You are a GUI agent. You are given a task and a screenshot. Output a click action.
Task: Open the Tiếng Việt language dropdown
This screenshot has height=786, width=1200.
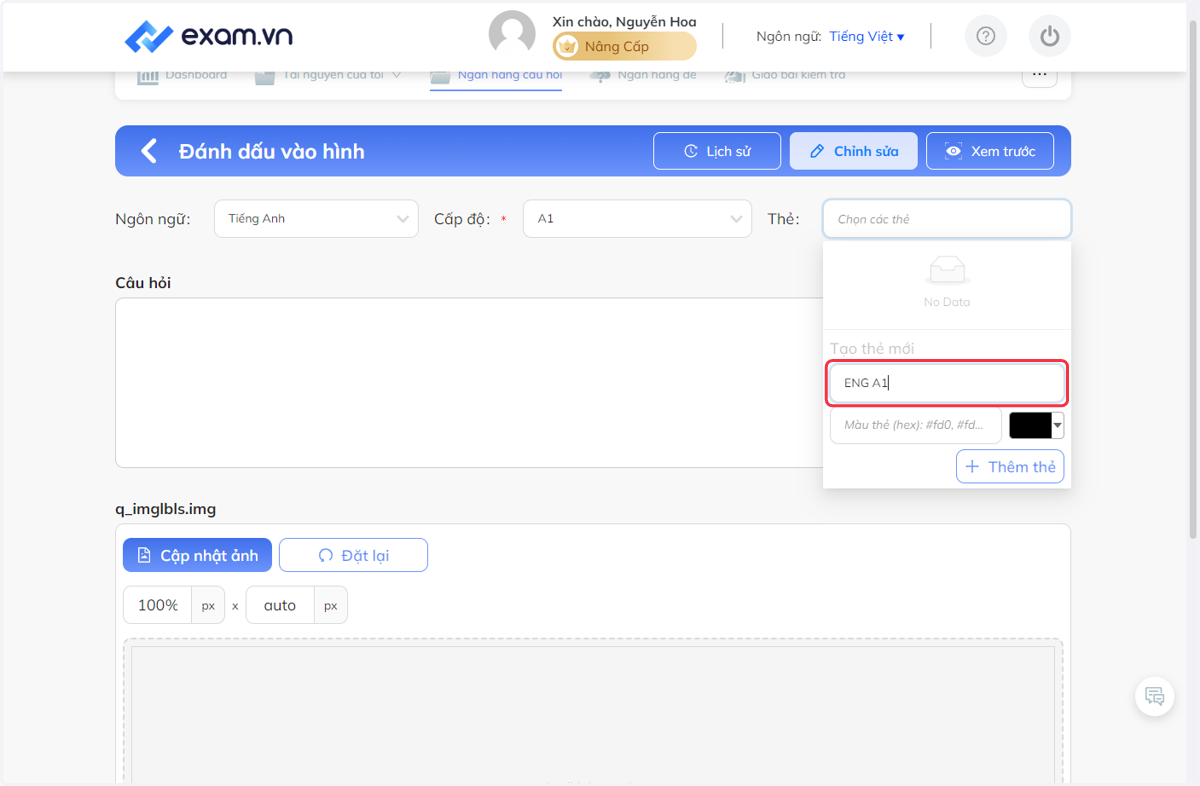866,36
